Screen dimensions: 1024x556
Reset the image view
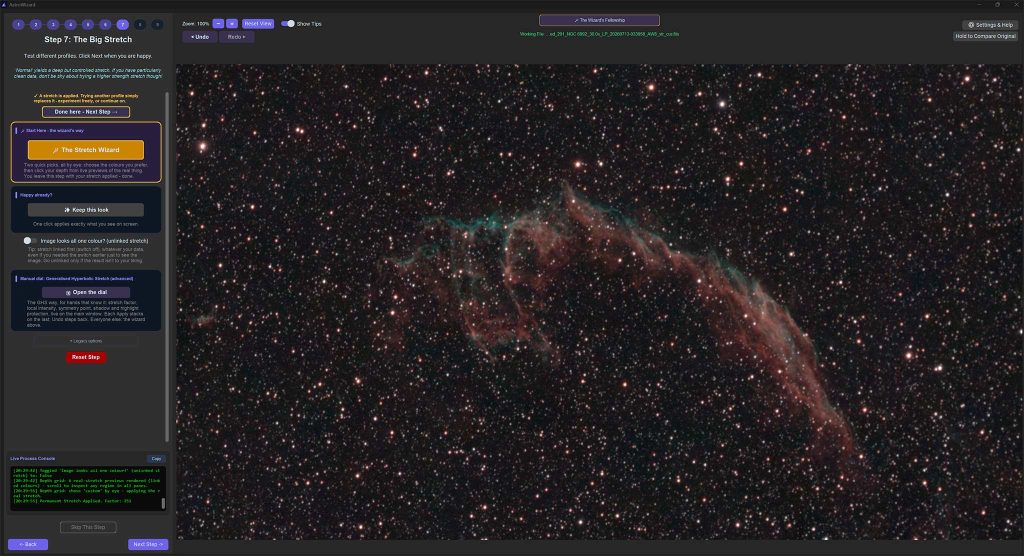point(258,24)
